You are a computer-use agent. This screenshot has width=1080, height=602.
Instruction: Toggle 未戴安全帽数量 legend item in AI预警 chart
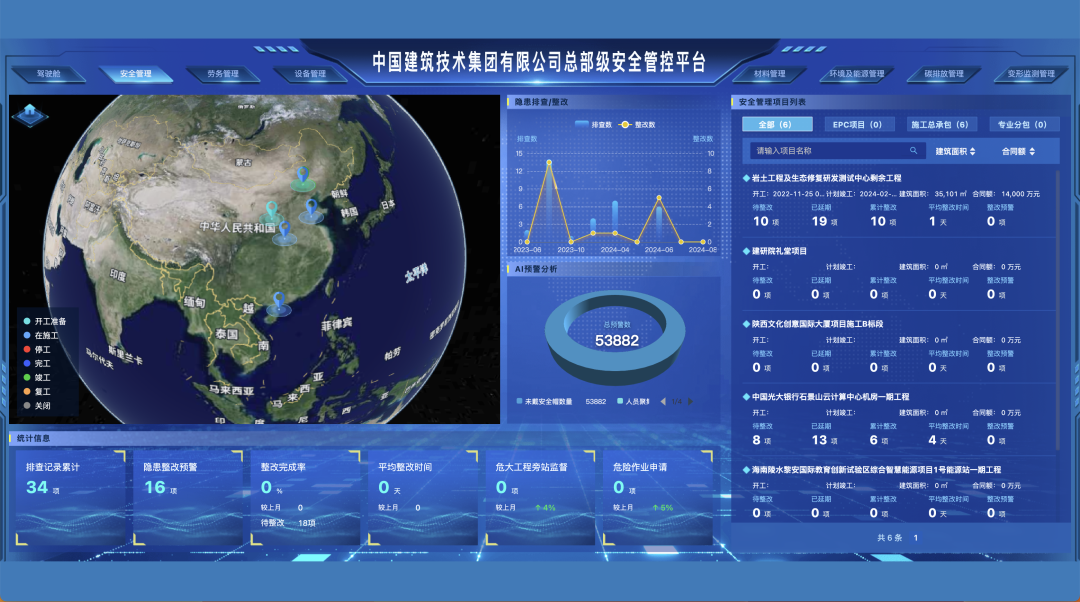[554, 401]
